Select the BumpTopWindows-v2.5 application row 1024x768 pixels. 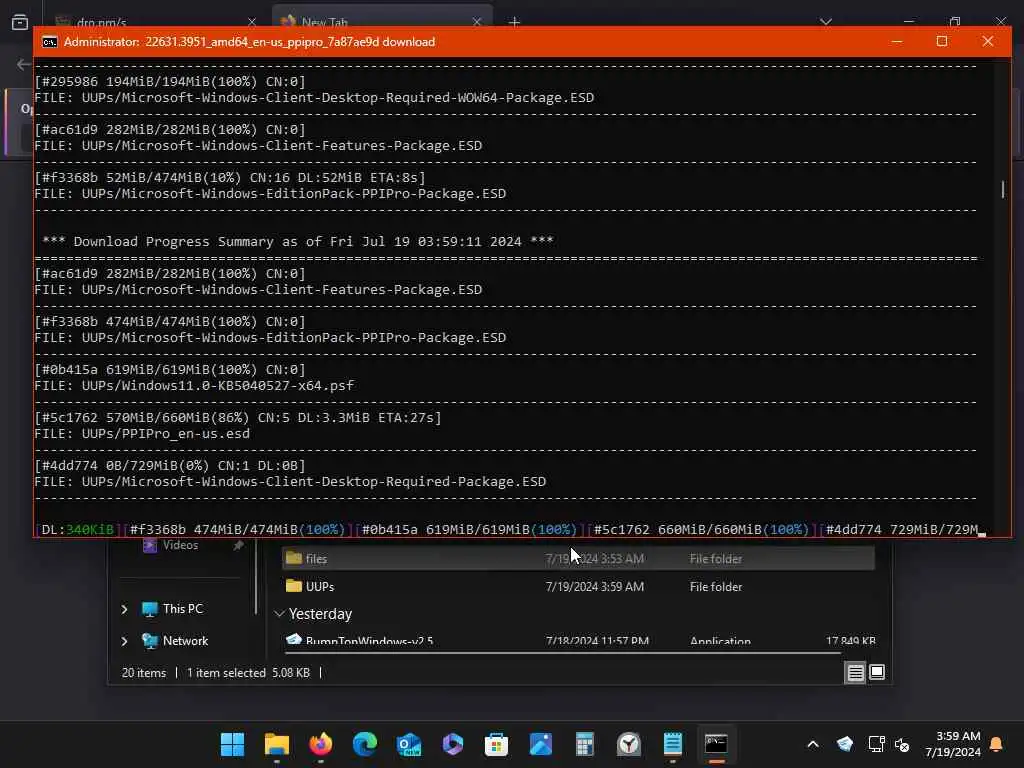[578, 639]
